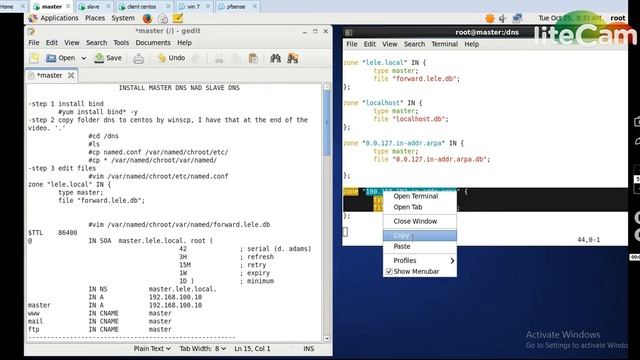This screenshot has height=360, width=640.
Task: Open gedit View menu
Action: 71,43
